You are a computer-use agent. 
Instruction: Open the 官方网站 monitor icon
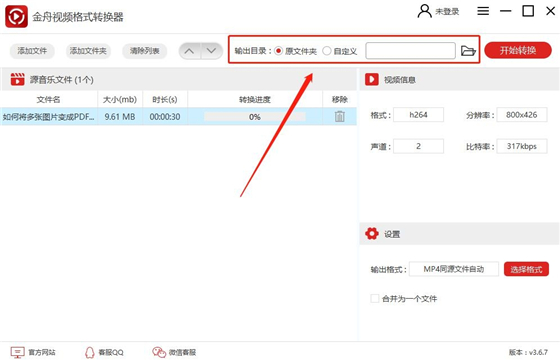point(18,352)
